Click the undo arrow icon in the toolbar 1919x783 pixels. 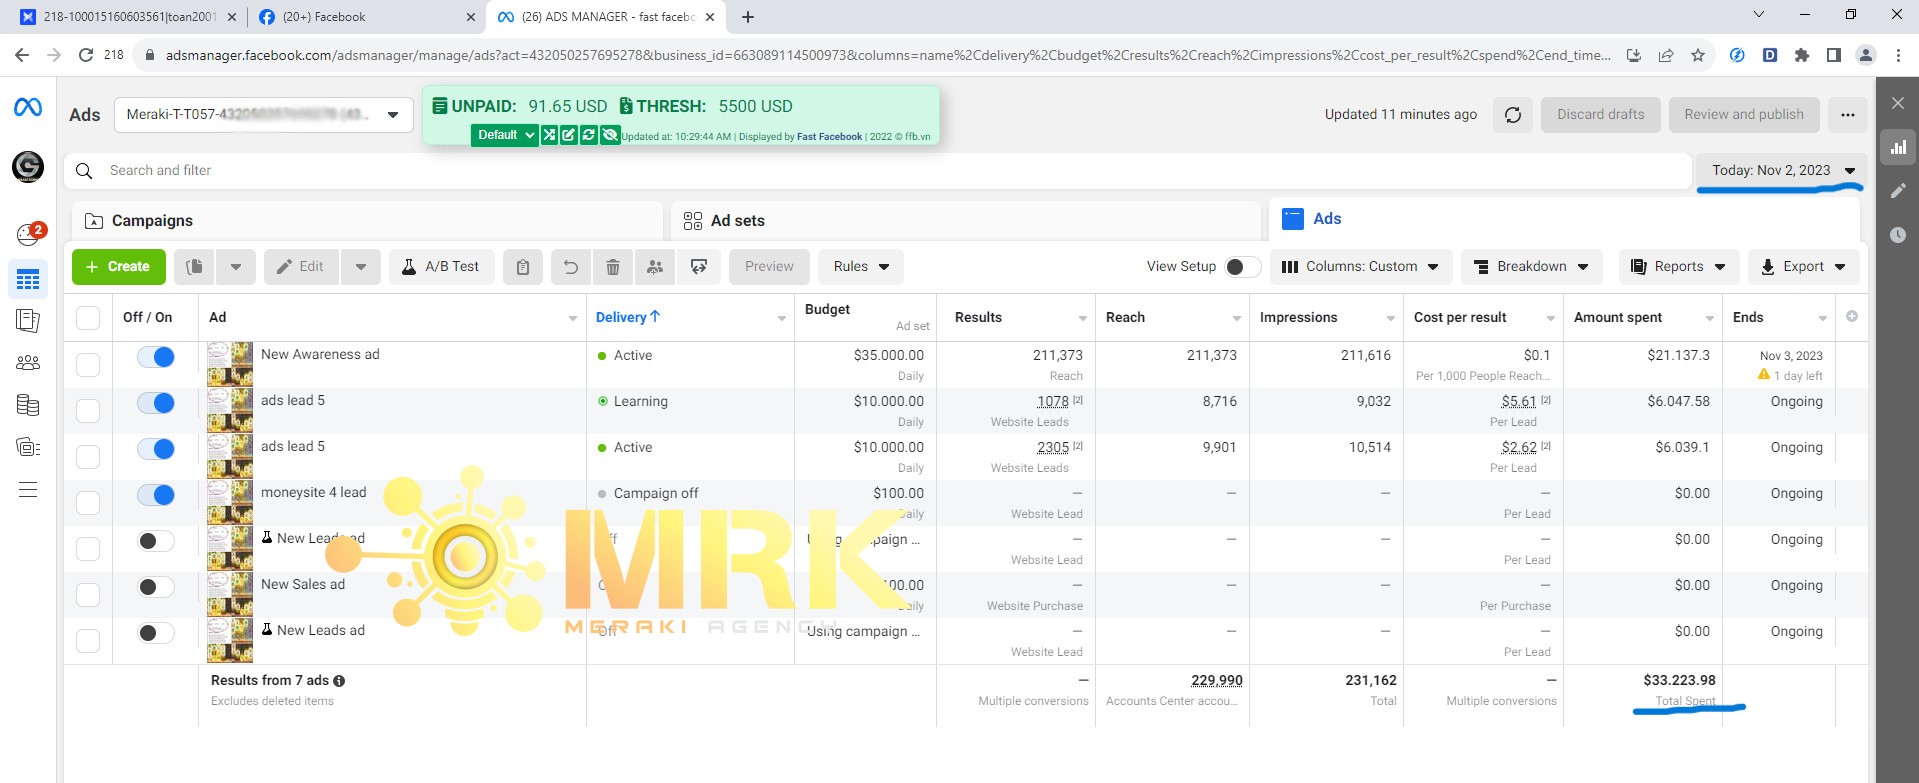pos(571,267)
